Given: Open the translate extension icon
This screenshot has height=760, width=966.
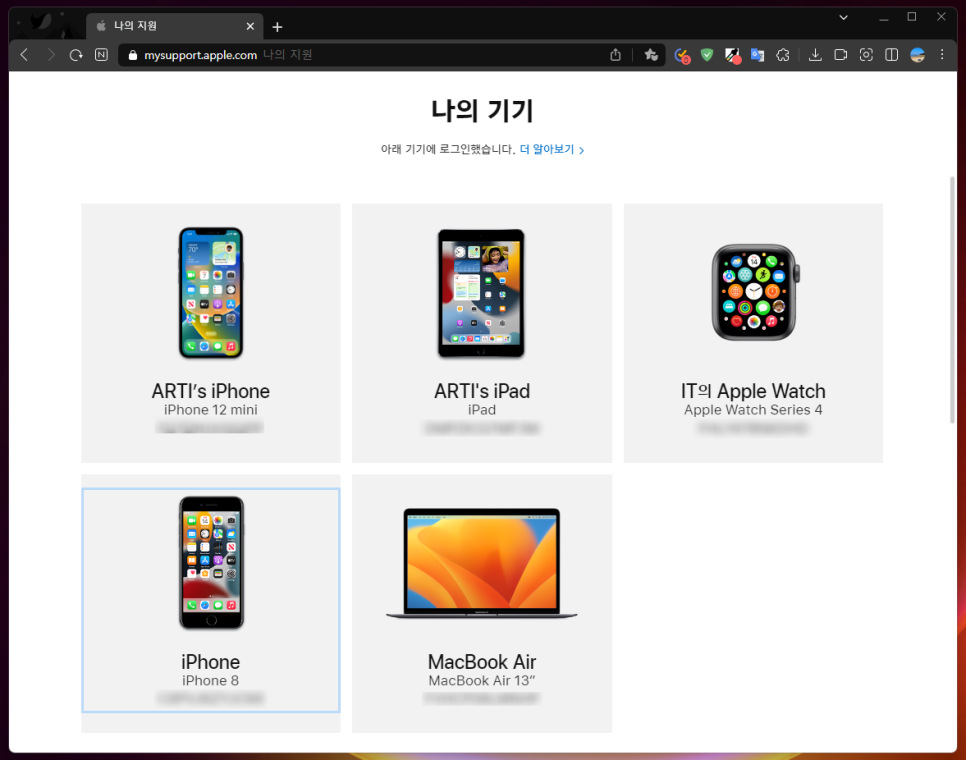Looking at the screenshot, I should point(758,55).
